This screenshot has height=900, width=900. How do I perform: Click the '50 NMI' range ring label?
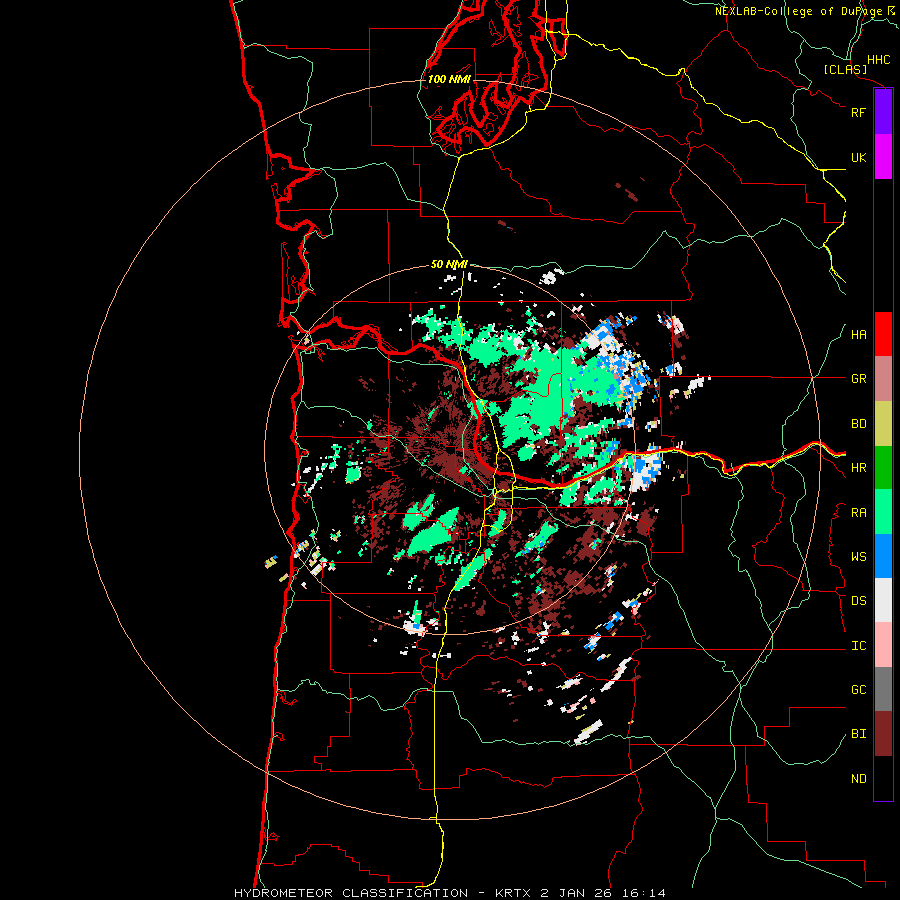pyautogui.click(x=449, y=265)
